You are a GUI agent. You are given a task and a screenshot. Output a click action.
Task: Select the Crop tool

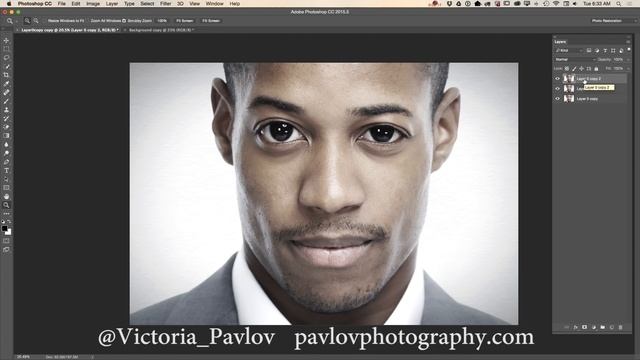coord(6,75)
